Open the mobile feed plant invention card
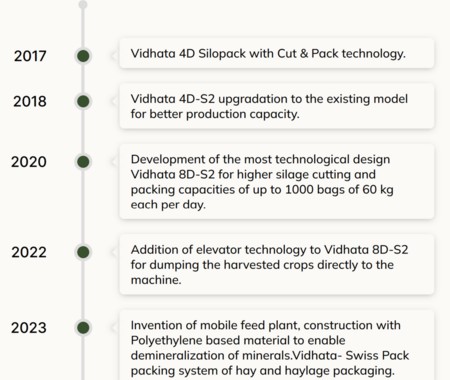Viewport: 450px width, 380px height. tap(277, 345)
